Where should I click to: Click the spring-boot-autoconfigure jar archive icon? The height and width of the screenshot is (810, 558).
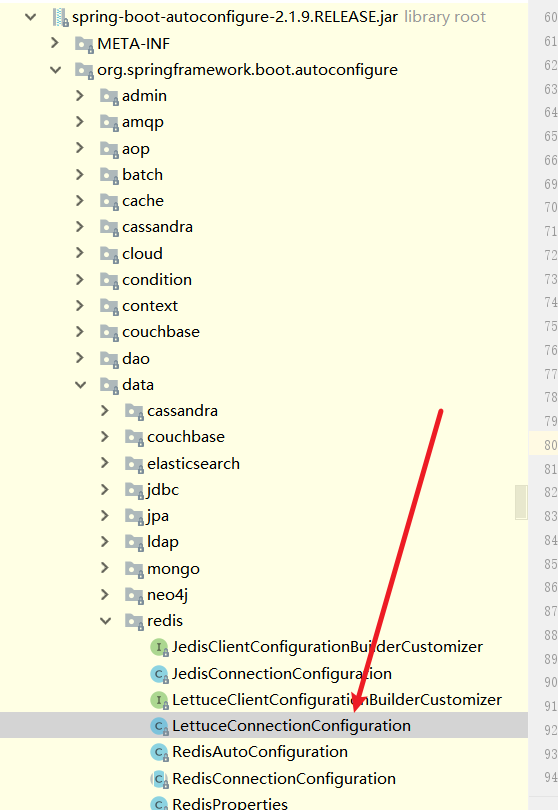[60, 18]
